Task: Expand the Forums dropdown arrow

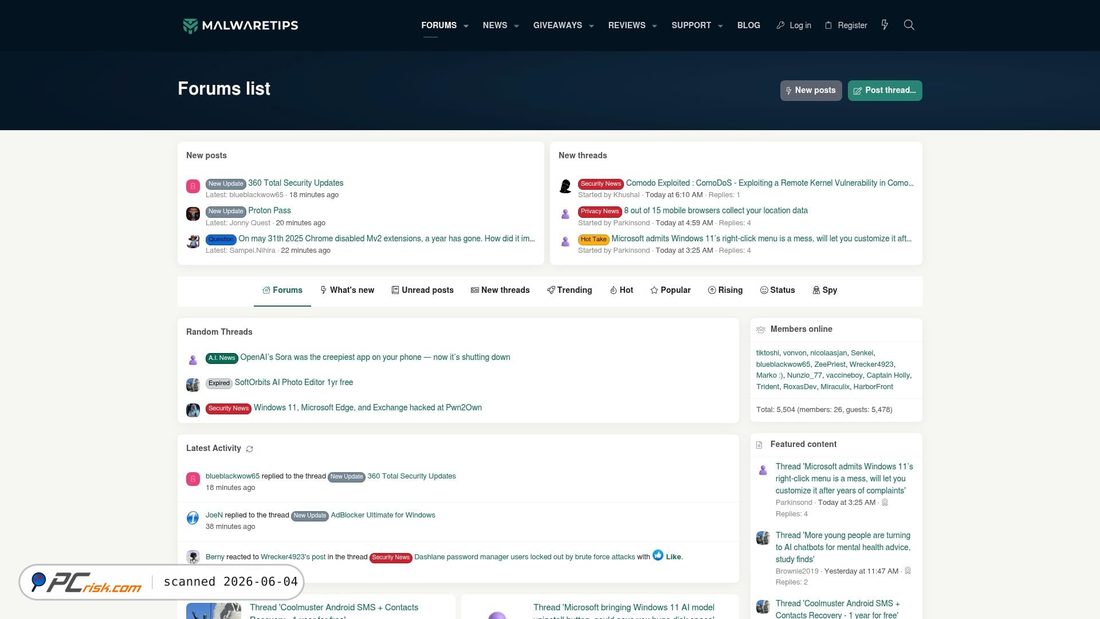Action: click(x=466, y=26)
